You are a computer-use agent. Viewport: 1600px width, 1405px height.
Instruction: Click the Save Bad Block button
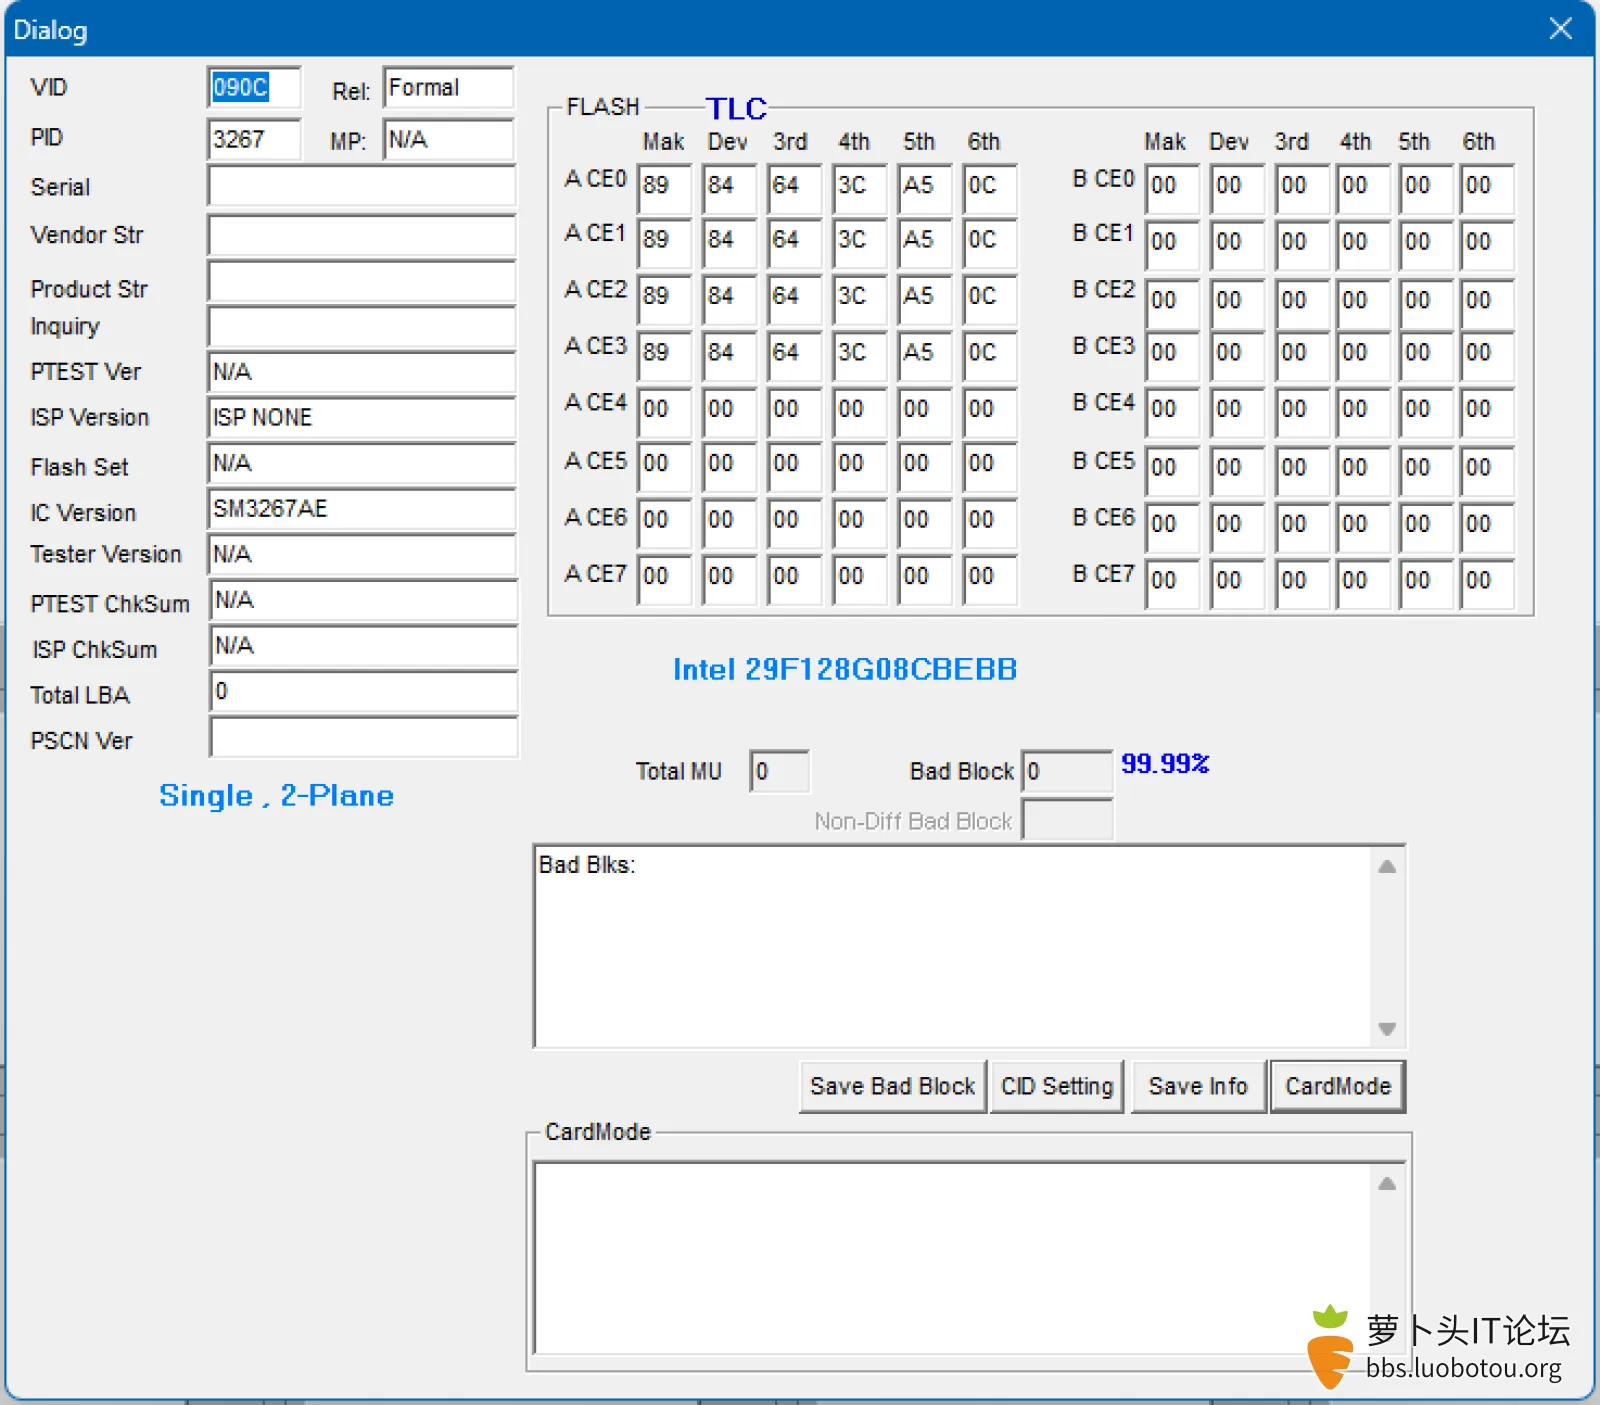[893, 1086]
